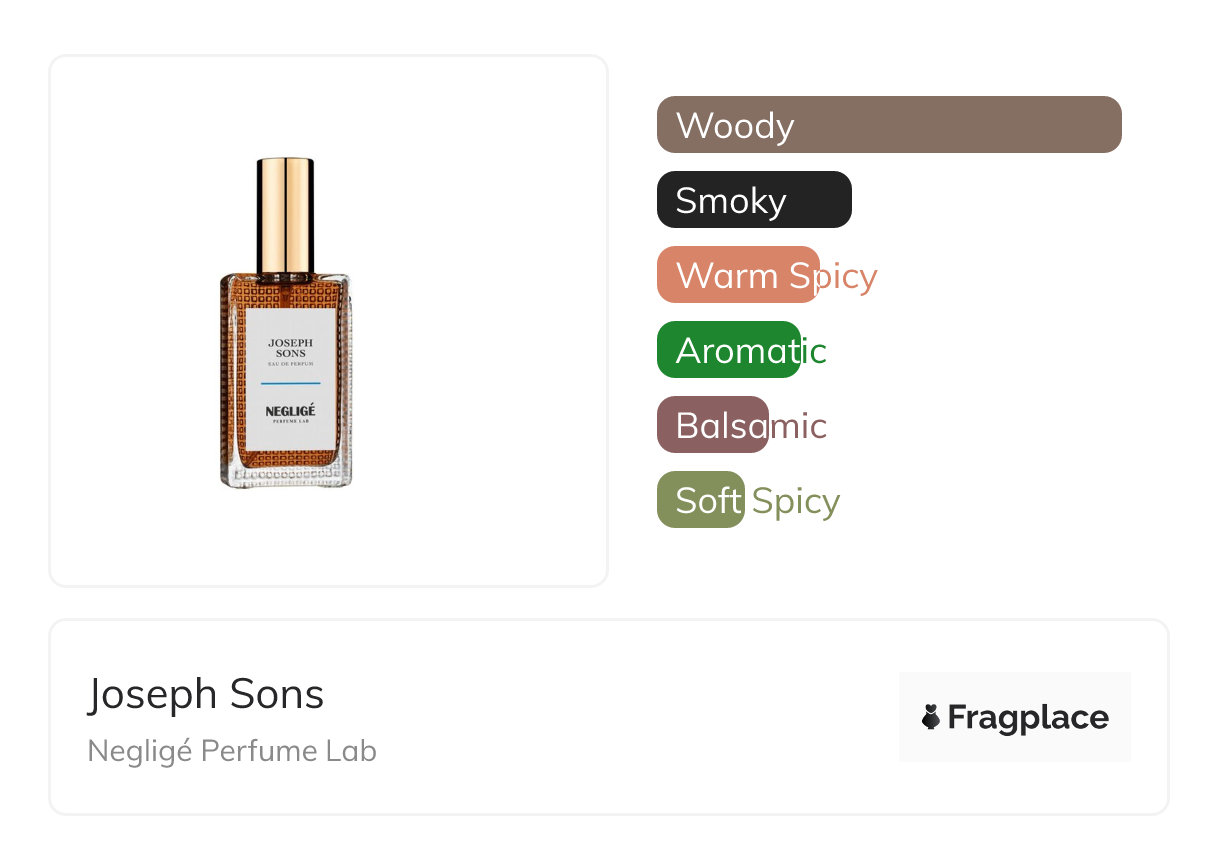Viewport: 1218px width, 864px height.
Task: Open the Negligé Perfume Lab brand link
Action: pos(232,751)
